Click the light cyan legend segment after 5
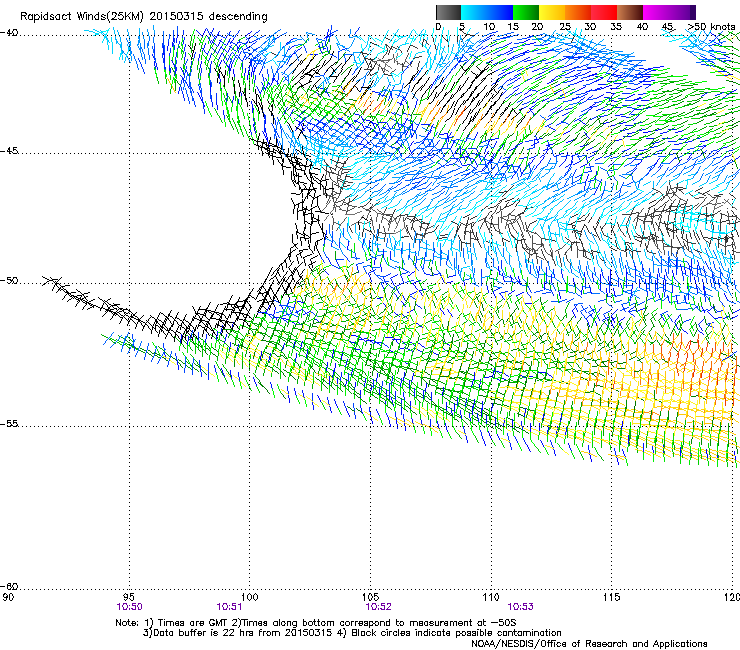The image size is (740, 650). pyautogui.click(x=474, y=12)
